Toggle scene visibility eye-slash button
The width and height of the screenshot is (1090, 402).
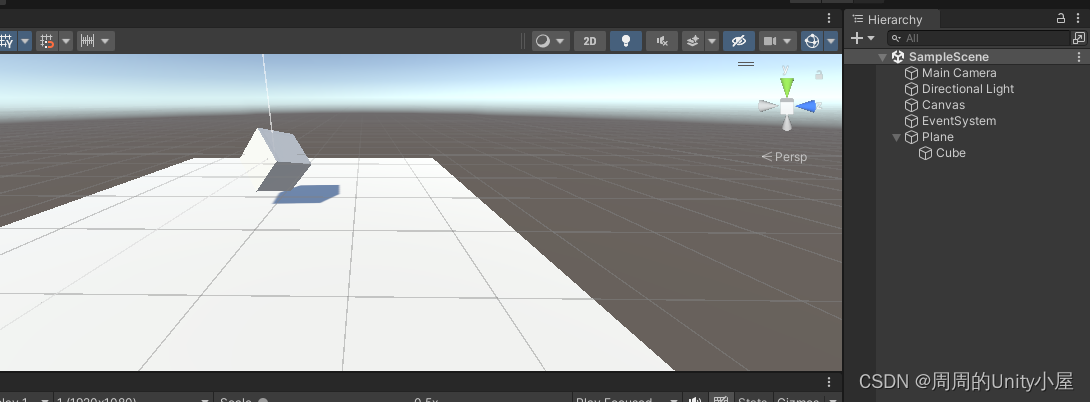(x=738, y=41)
